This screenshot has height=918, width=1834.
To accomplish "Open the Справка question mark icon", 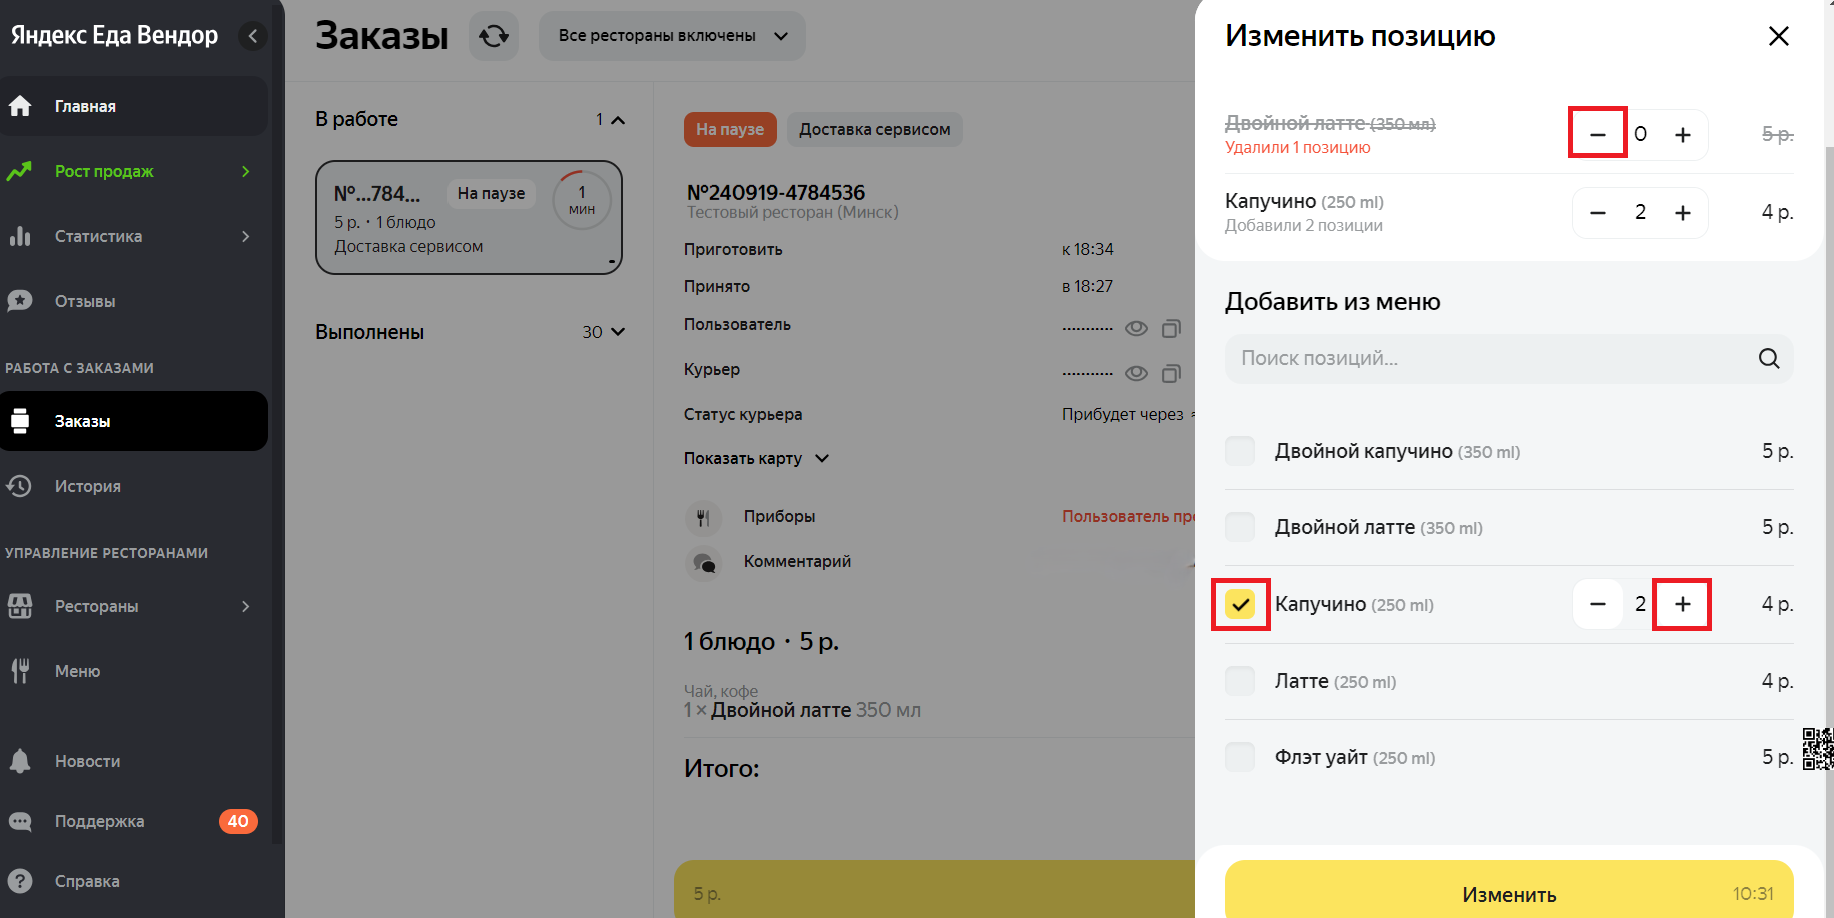I will (20, 881).
